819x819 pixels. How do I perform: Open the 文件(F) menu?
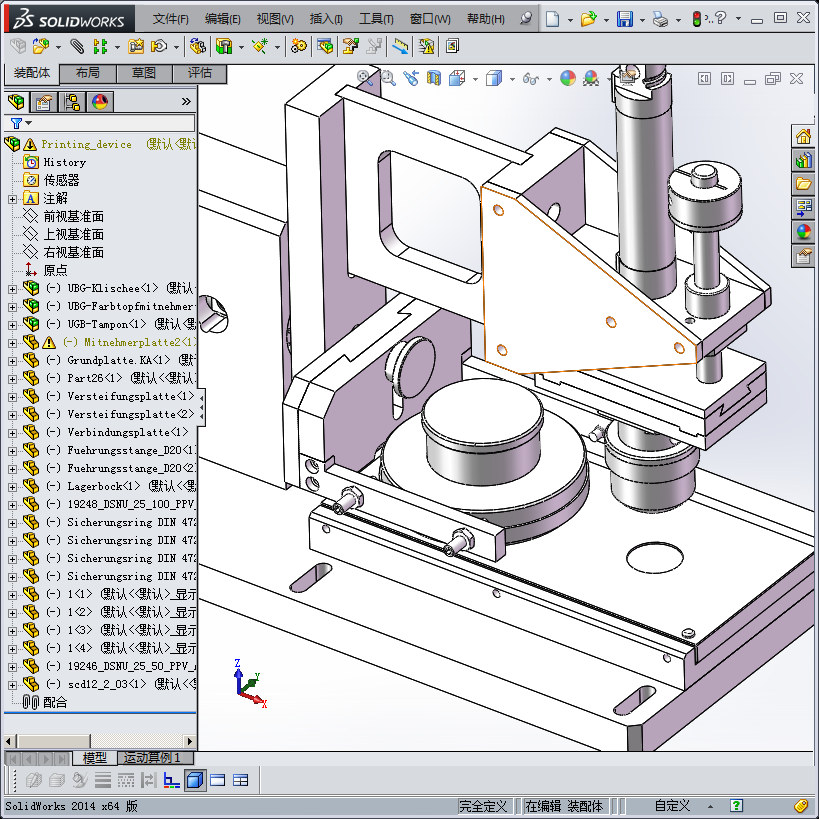(170, 19)
